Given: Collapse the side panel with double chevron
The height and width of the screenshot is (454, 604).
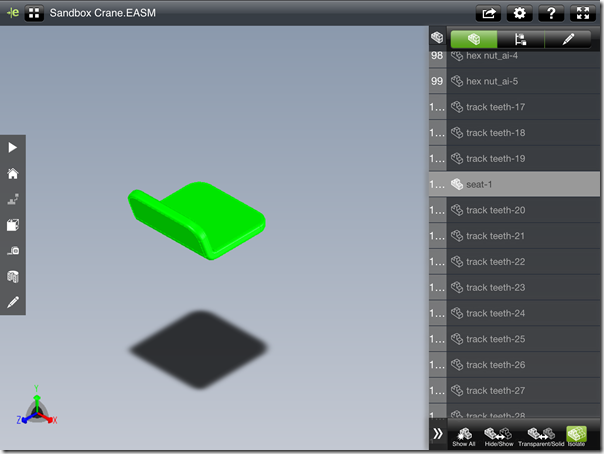Looking at the screenshot, I should tap(438, 434).
